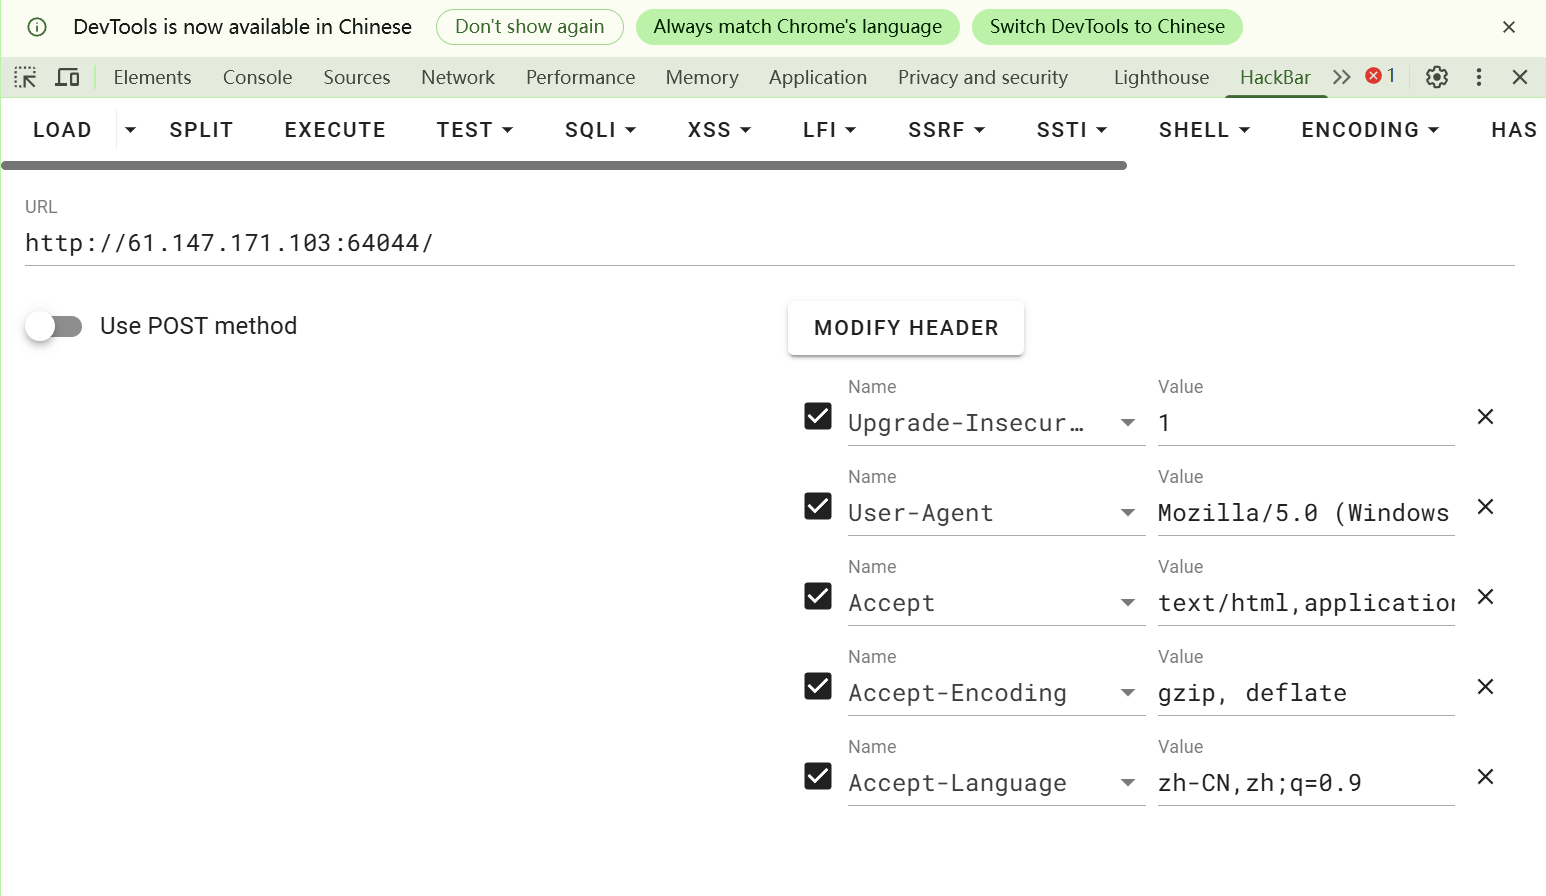
Task: Show more DevTools tabs chevron
Action: [1341, 77]
